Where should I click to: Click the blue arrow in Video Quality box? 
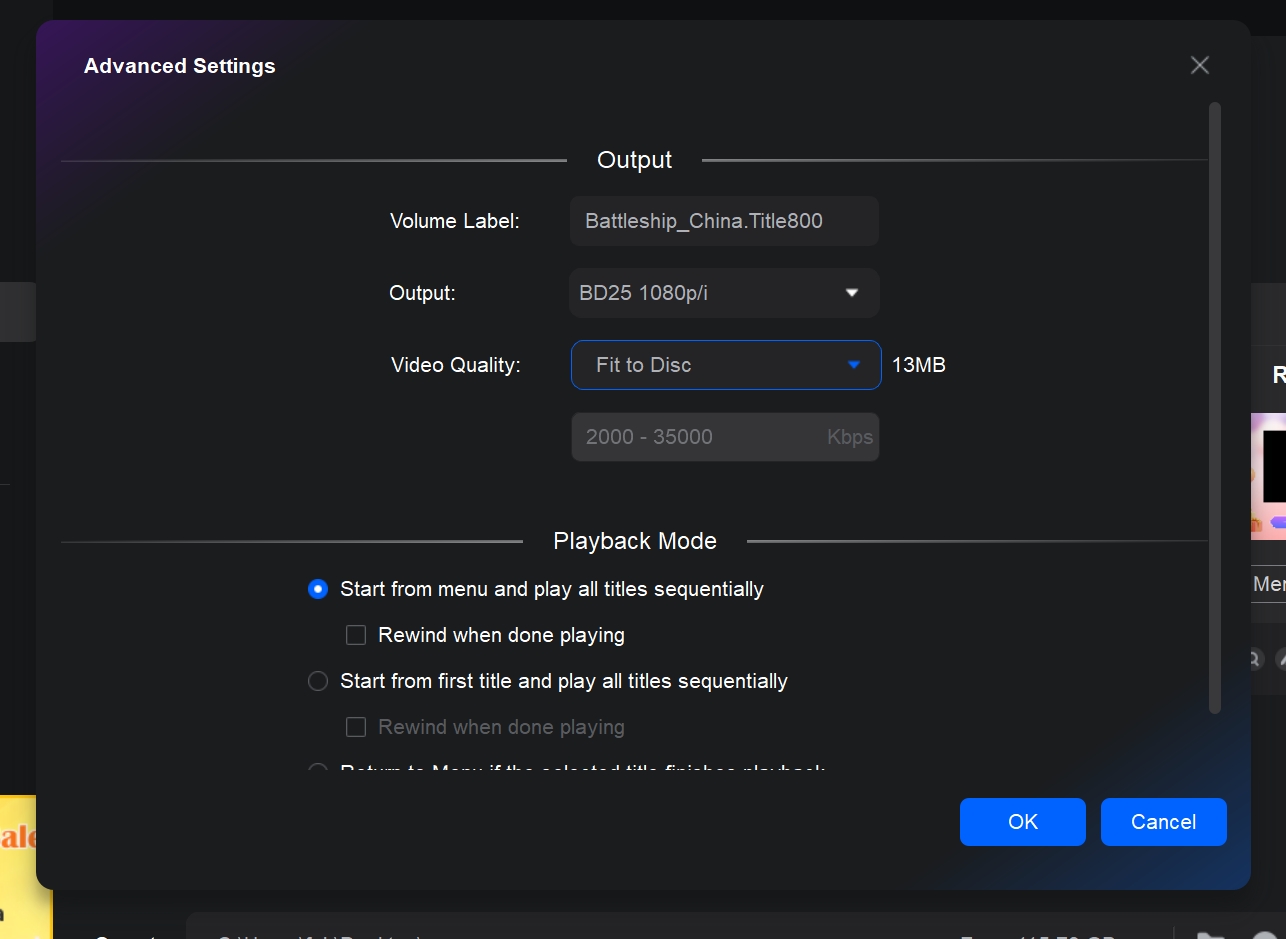point(854,365)
